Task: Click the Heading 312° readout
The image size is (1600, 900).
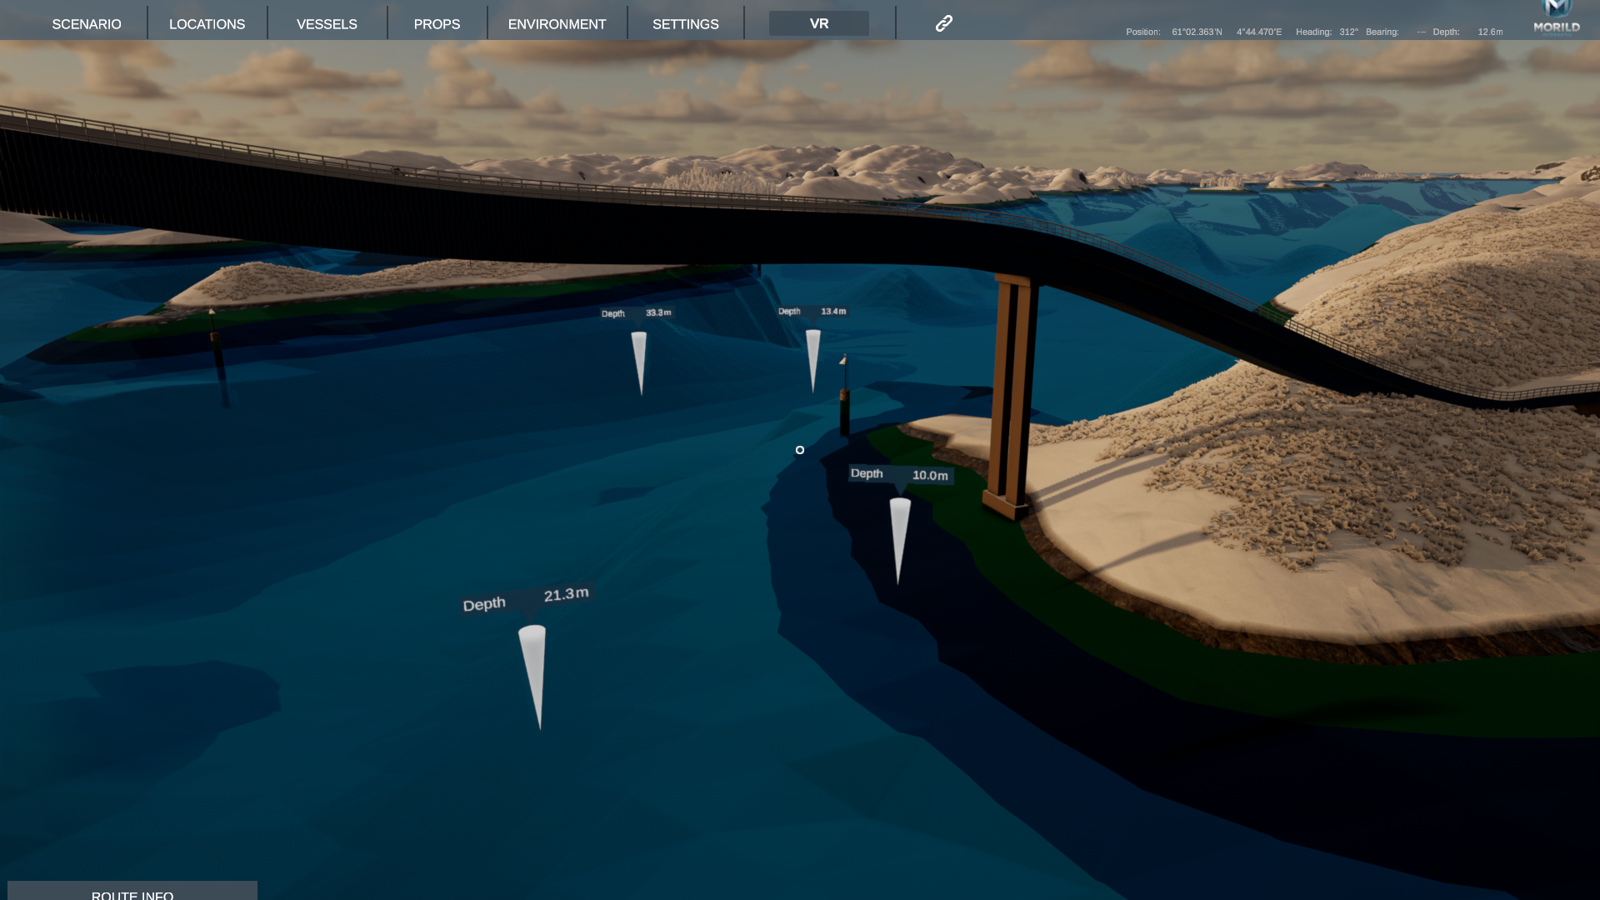Action: click(1327, 32)
